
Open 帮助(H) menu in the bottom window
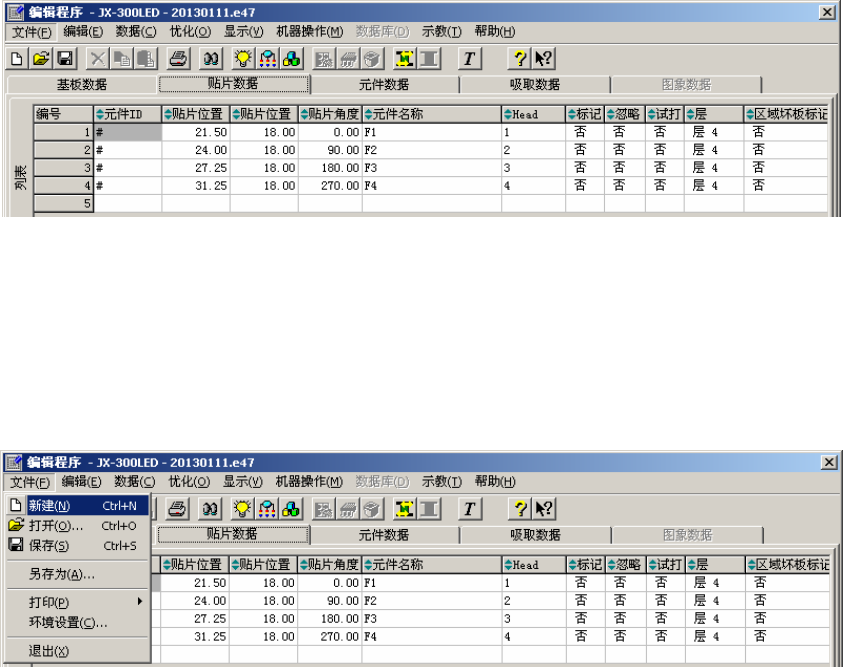point(495,482)
